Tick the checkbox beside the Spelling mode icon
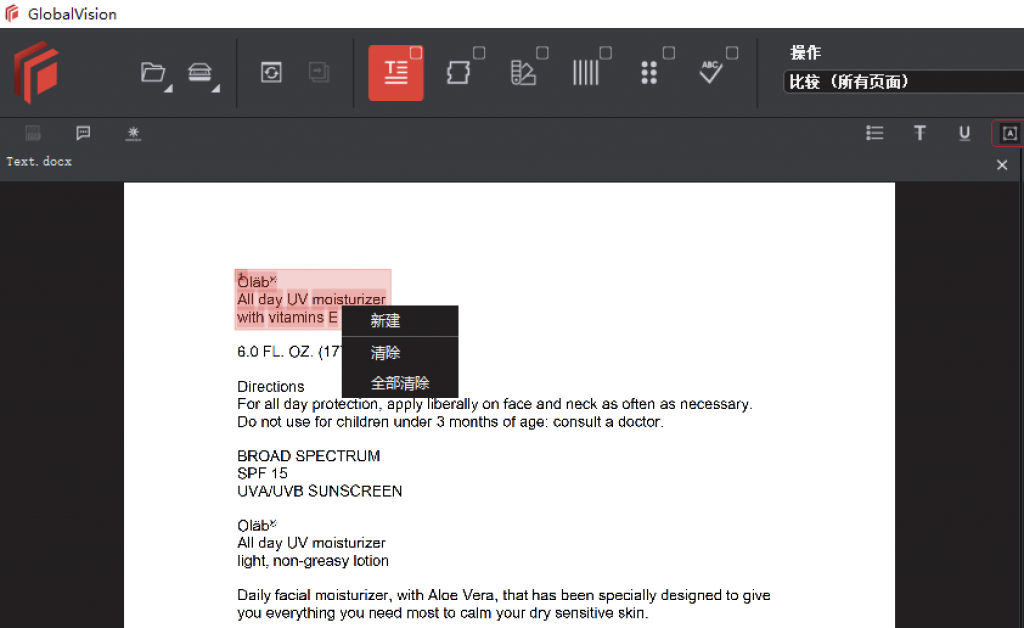This screenshot has width=1024, height=628. pyautogui.click(x=732, y=53)
